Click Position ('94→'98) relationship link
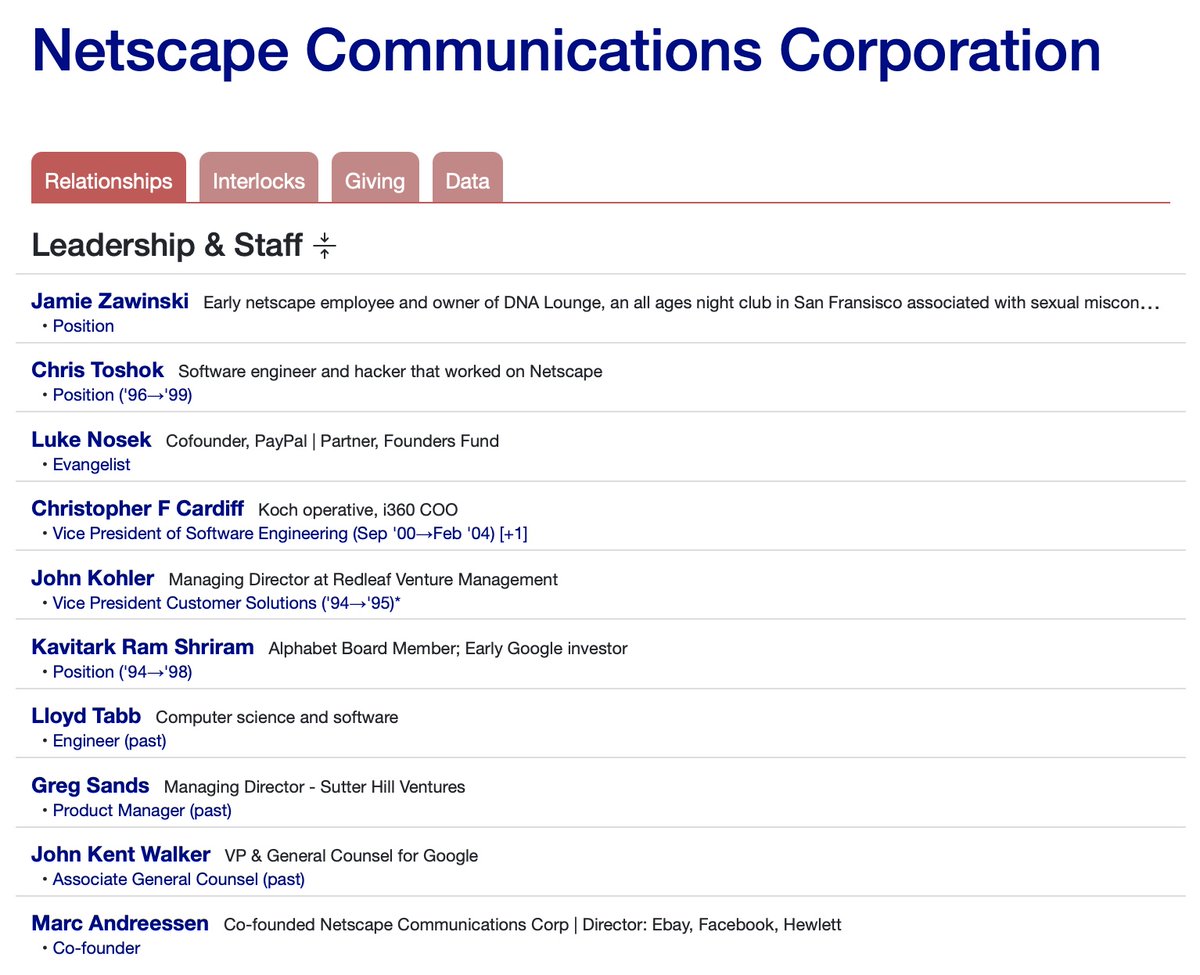The height and width of the screenshot is (975, 1200). click(x=122, y=672)
